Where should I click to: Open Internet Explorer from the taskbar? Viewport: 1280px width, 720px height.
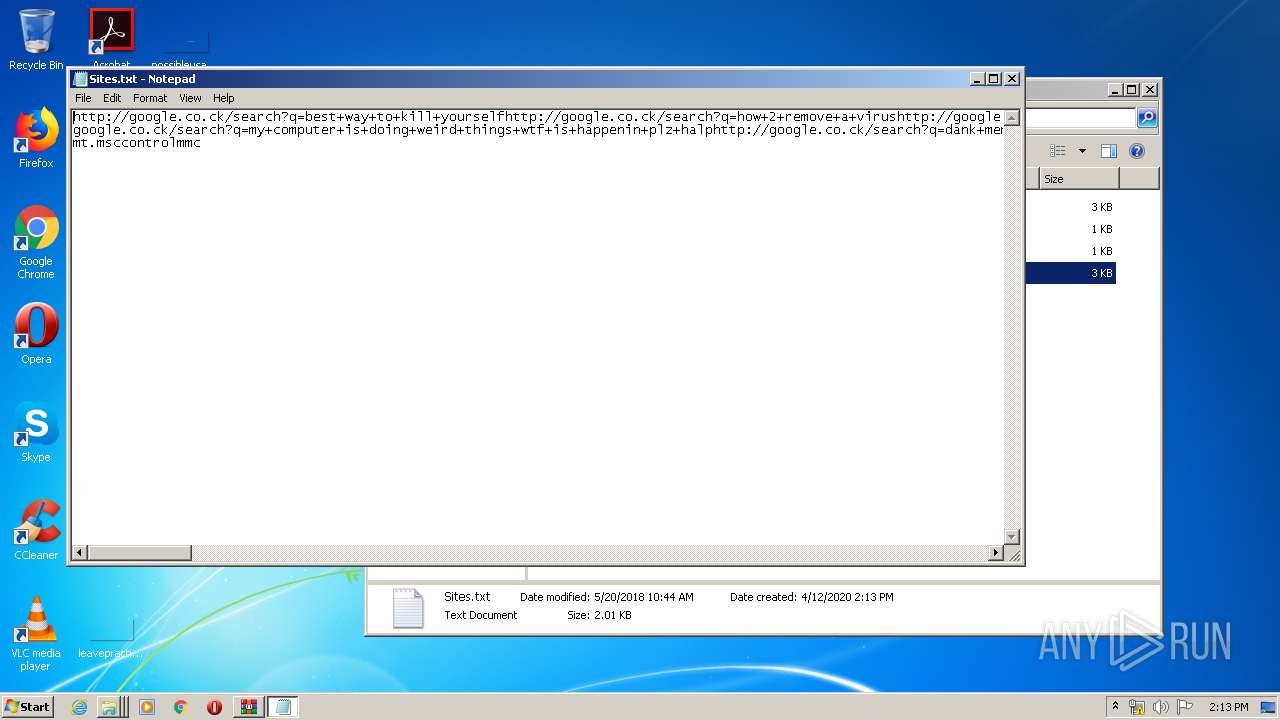[x=80, y=707]
